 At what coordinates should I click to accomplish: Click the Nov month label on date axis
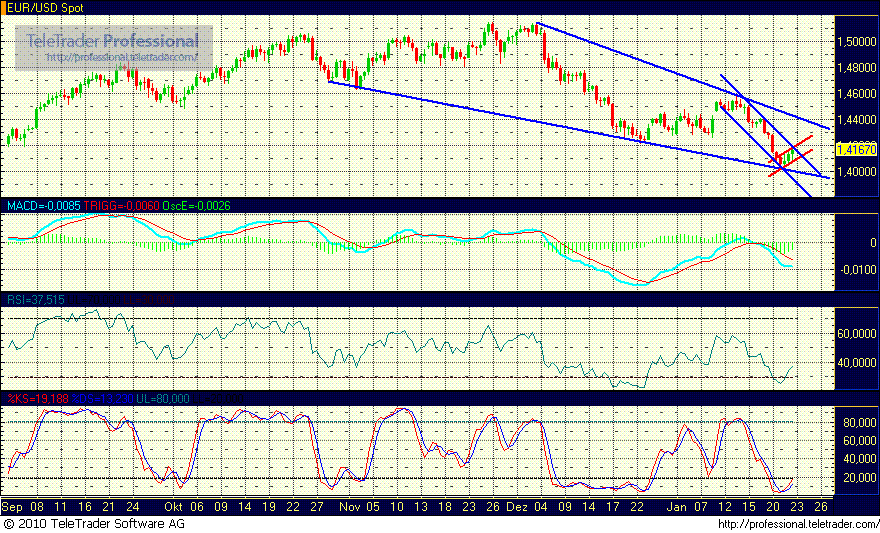click(349, 506)
